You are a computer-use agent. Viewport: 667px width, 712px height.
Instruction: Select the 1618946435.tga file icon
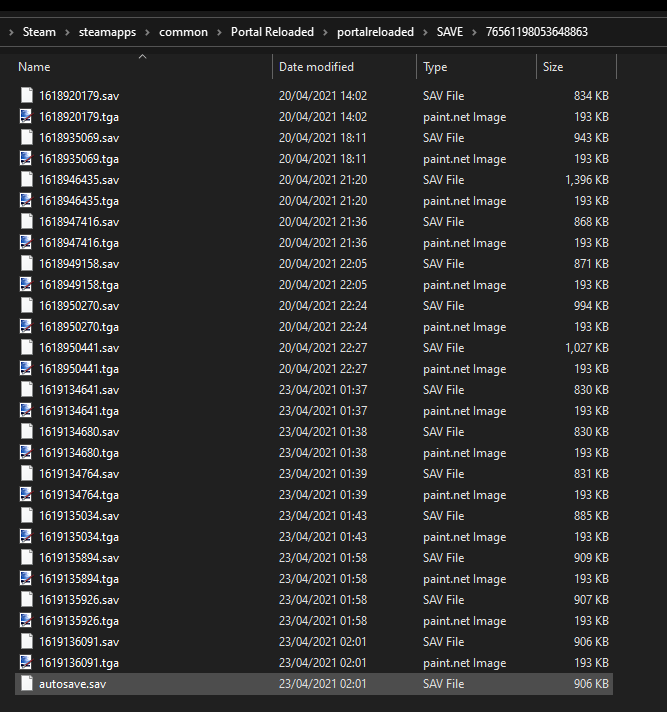26,201
